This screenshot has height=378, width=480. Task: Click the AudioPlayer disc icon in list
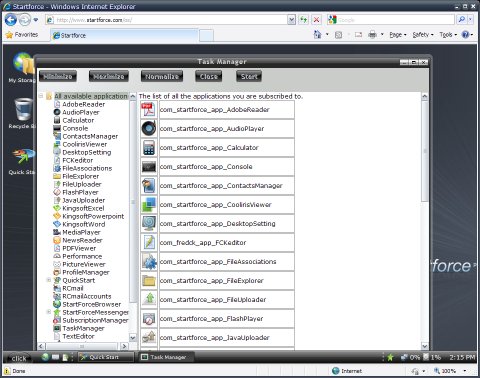pos(148,129)
